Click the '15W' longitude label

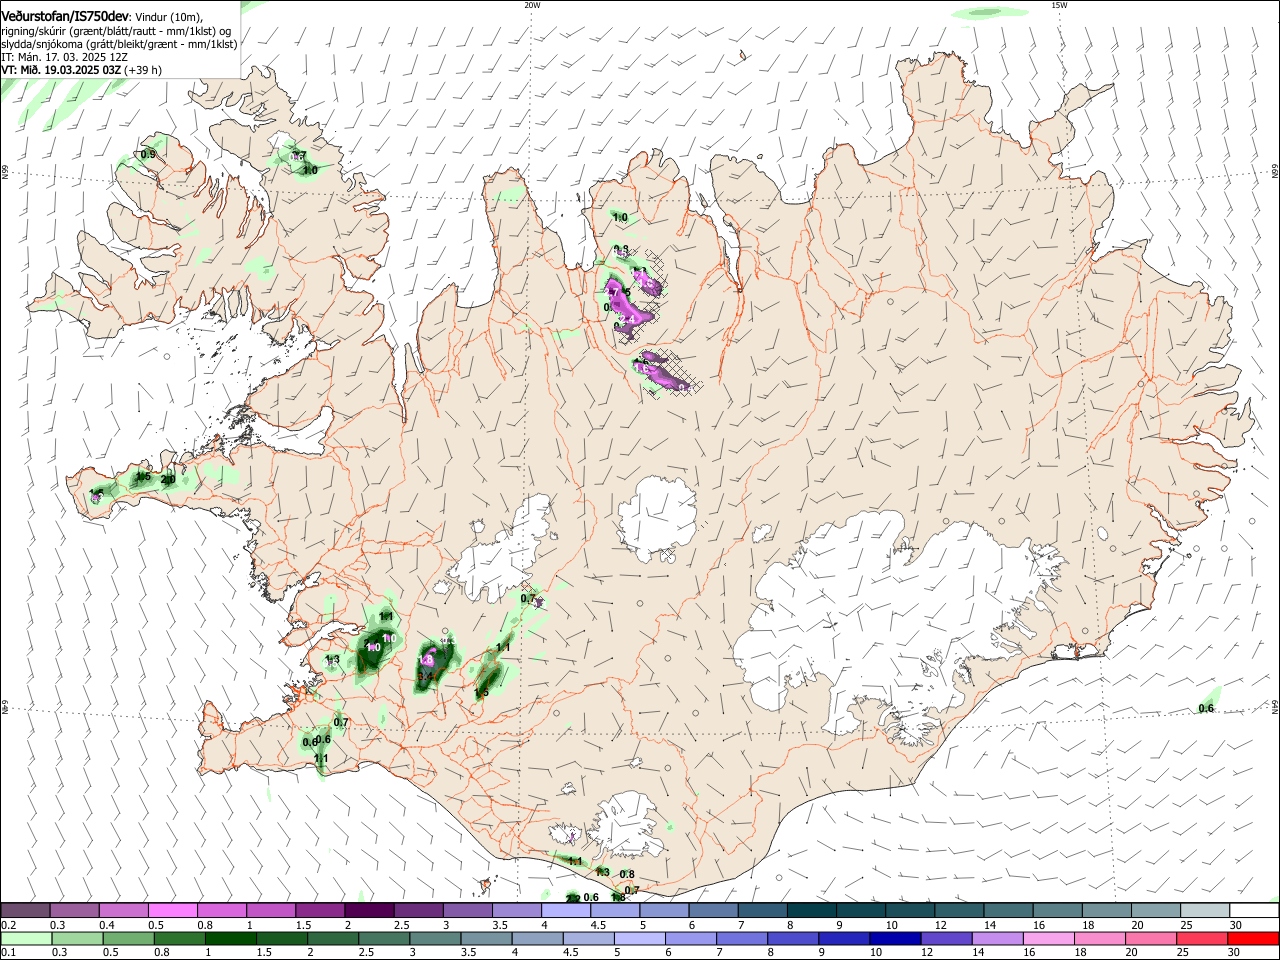[1059, 5]
